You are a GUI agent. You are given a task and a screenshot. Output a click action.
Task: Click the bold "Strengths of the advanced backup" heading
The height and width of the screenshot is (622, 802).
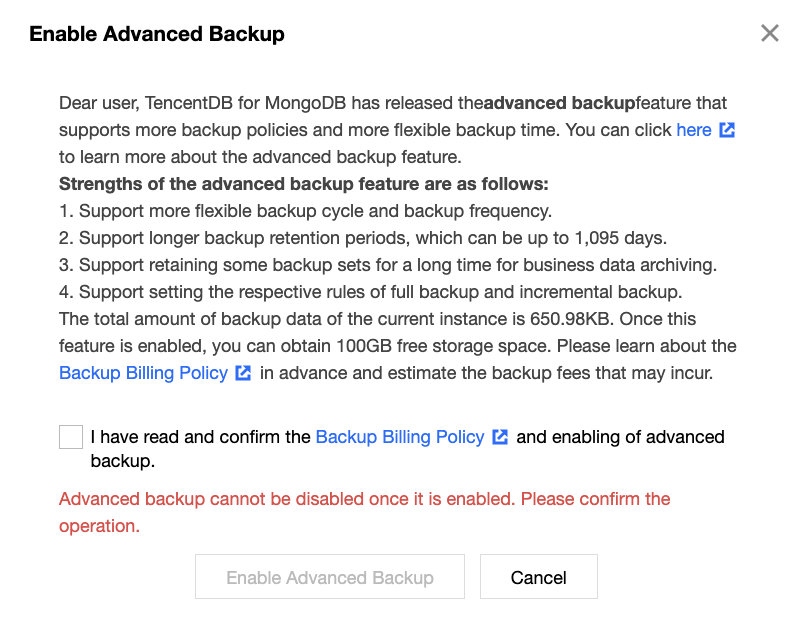[304, 184]
